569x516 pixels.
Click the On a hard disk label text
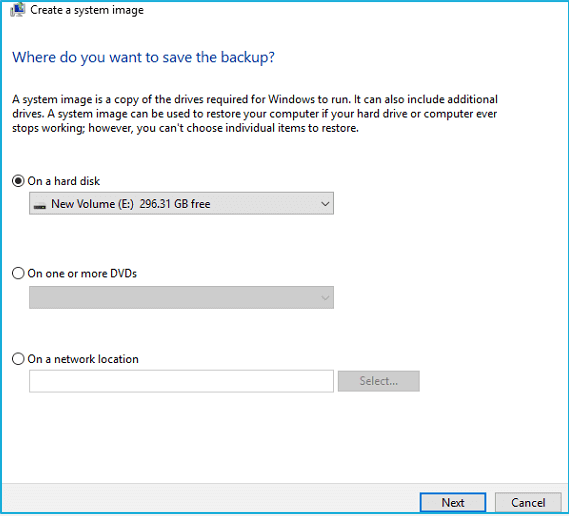pos(64,181)
